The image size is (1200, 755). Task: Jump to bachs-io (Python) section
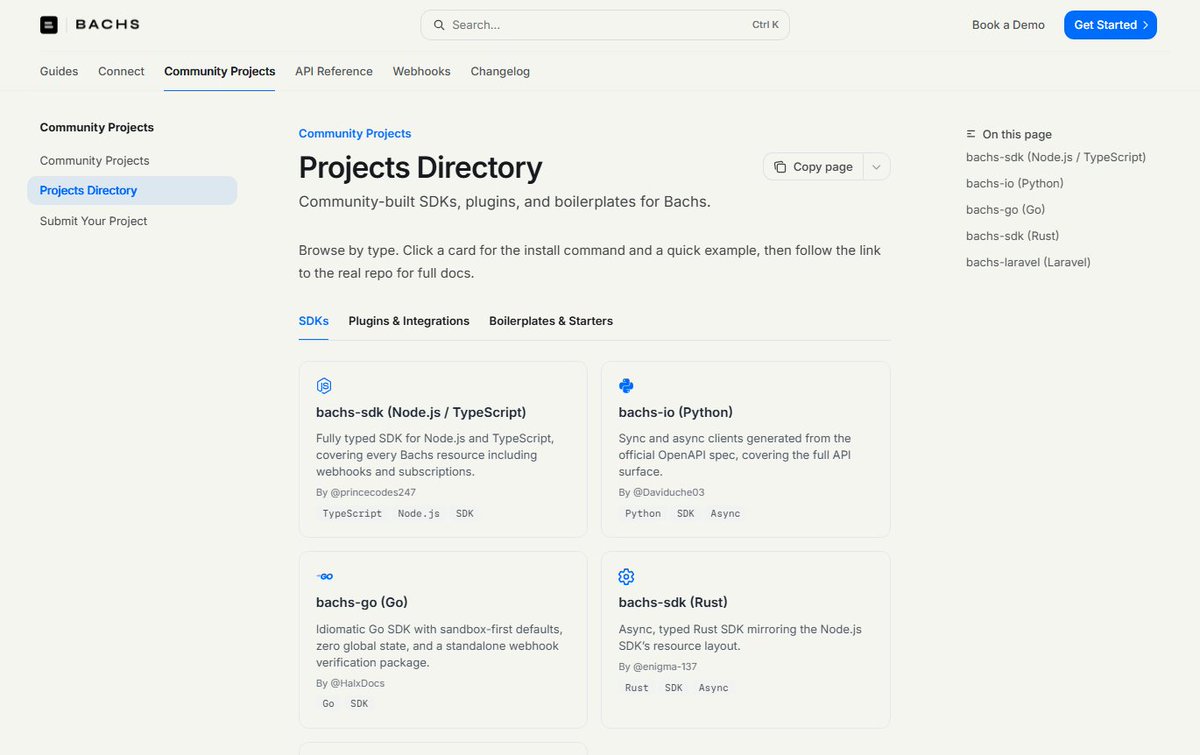tap(1015, 183)
